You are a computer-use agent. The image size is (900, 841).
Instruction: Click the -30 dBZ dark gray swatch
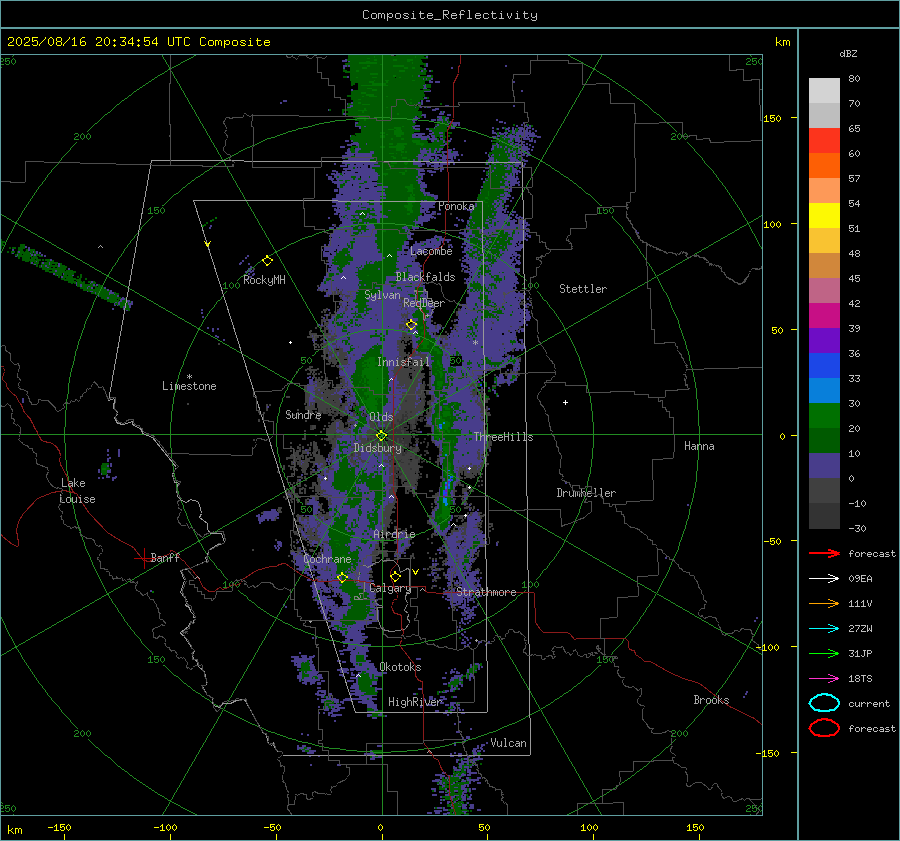click(824, 516)
